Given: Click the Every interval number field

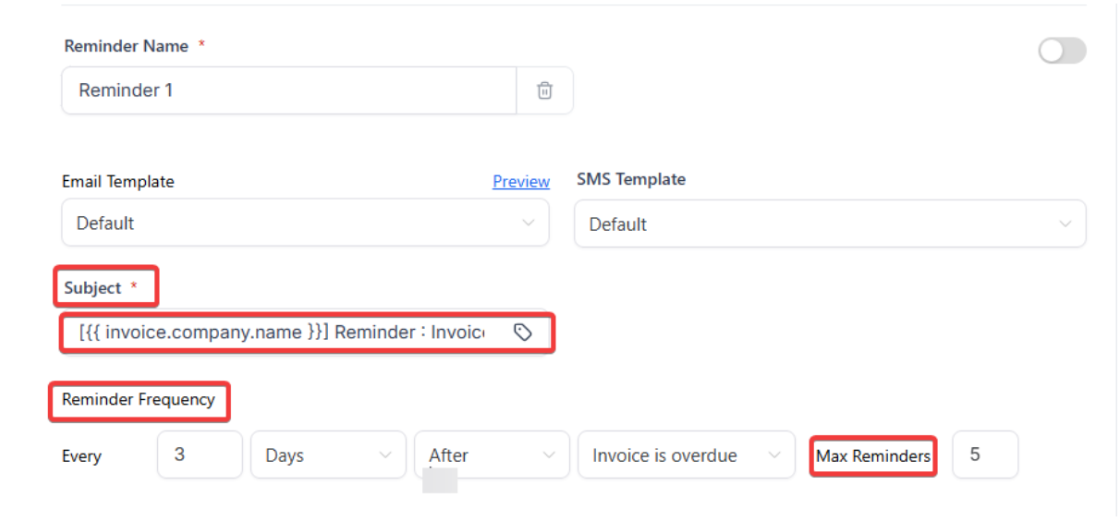Looking at the screenshot, I should [x=199, y=455].
